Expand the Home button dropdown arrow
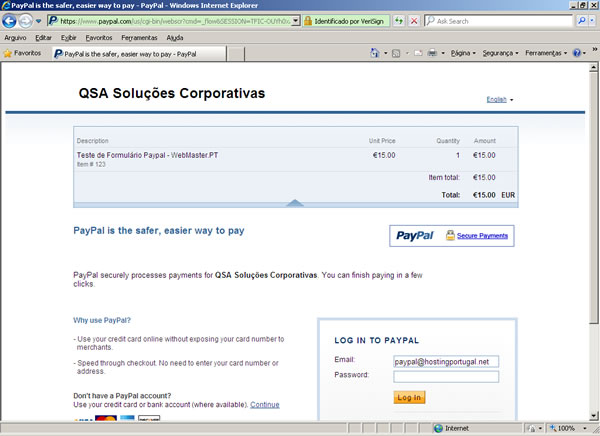This screenshot has height=436, width=600. click(x=385, y=53)
